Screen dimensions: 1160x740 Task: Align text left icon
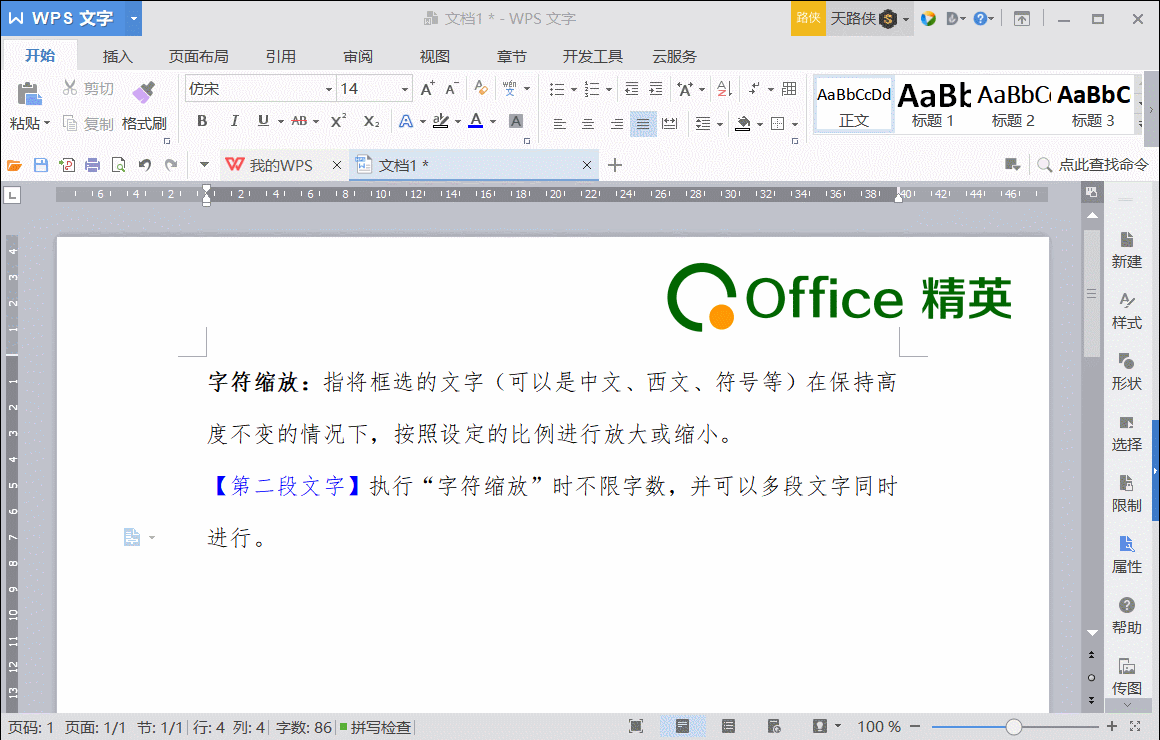[560, 124]
